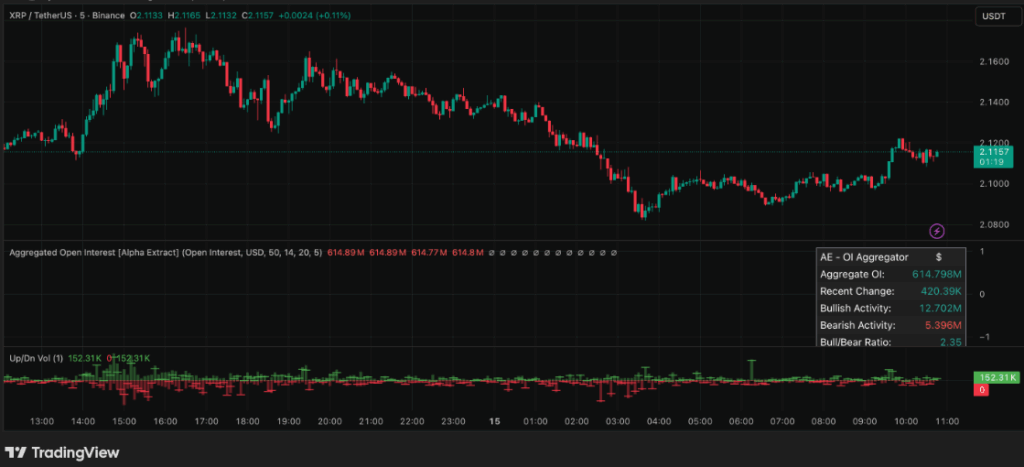Click the 614.77M open interest value
The height and width of the screenshot is (467, 1024).
pyautogui.click(x=428, y=252)
